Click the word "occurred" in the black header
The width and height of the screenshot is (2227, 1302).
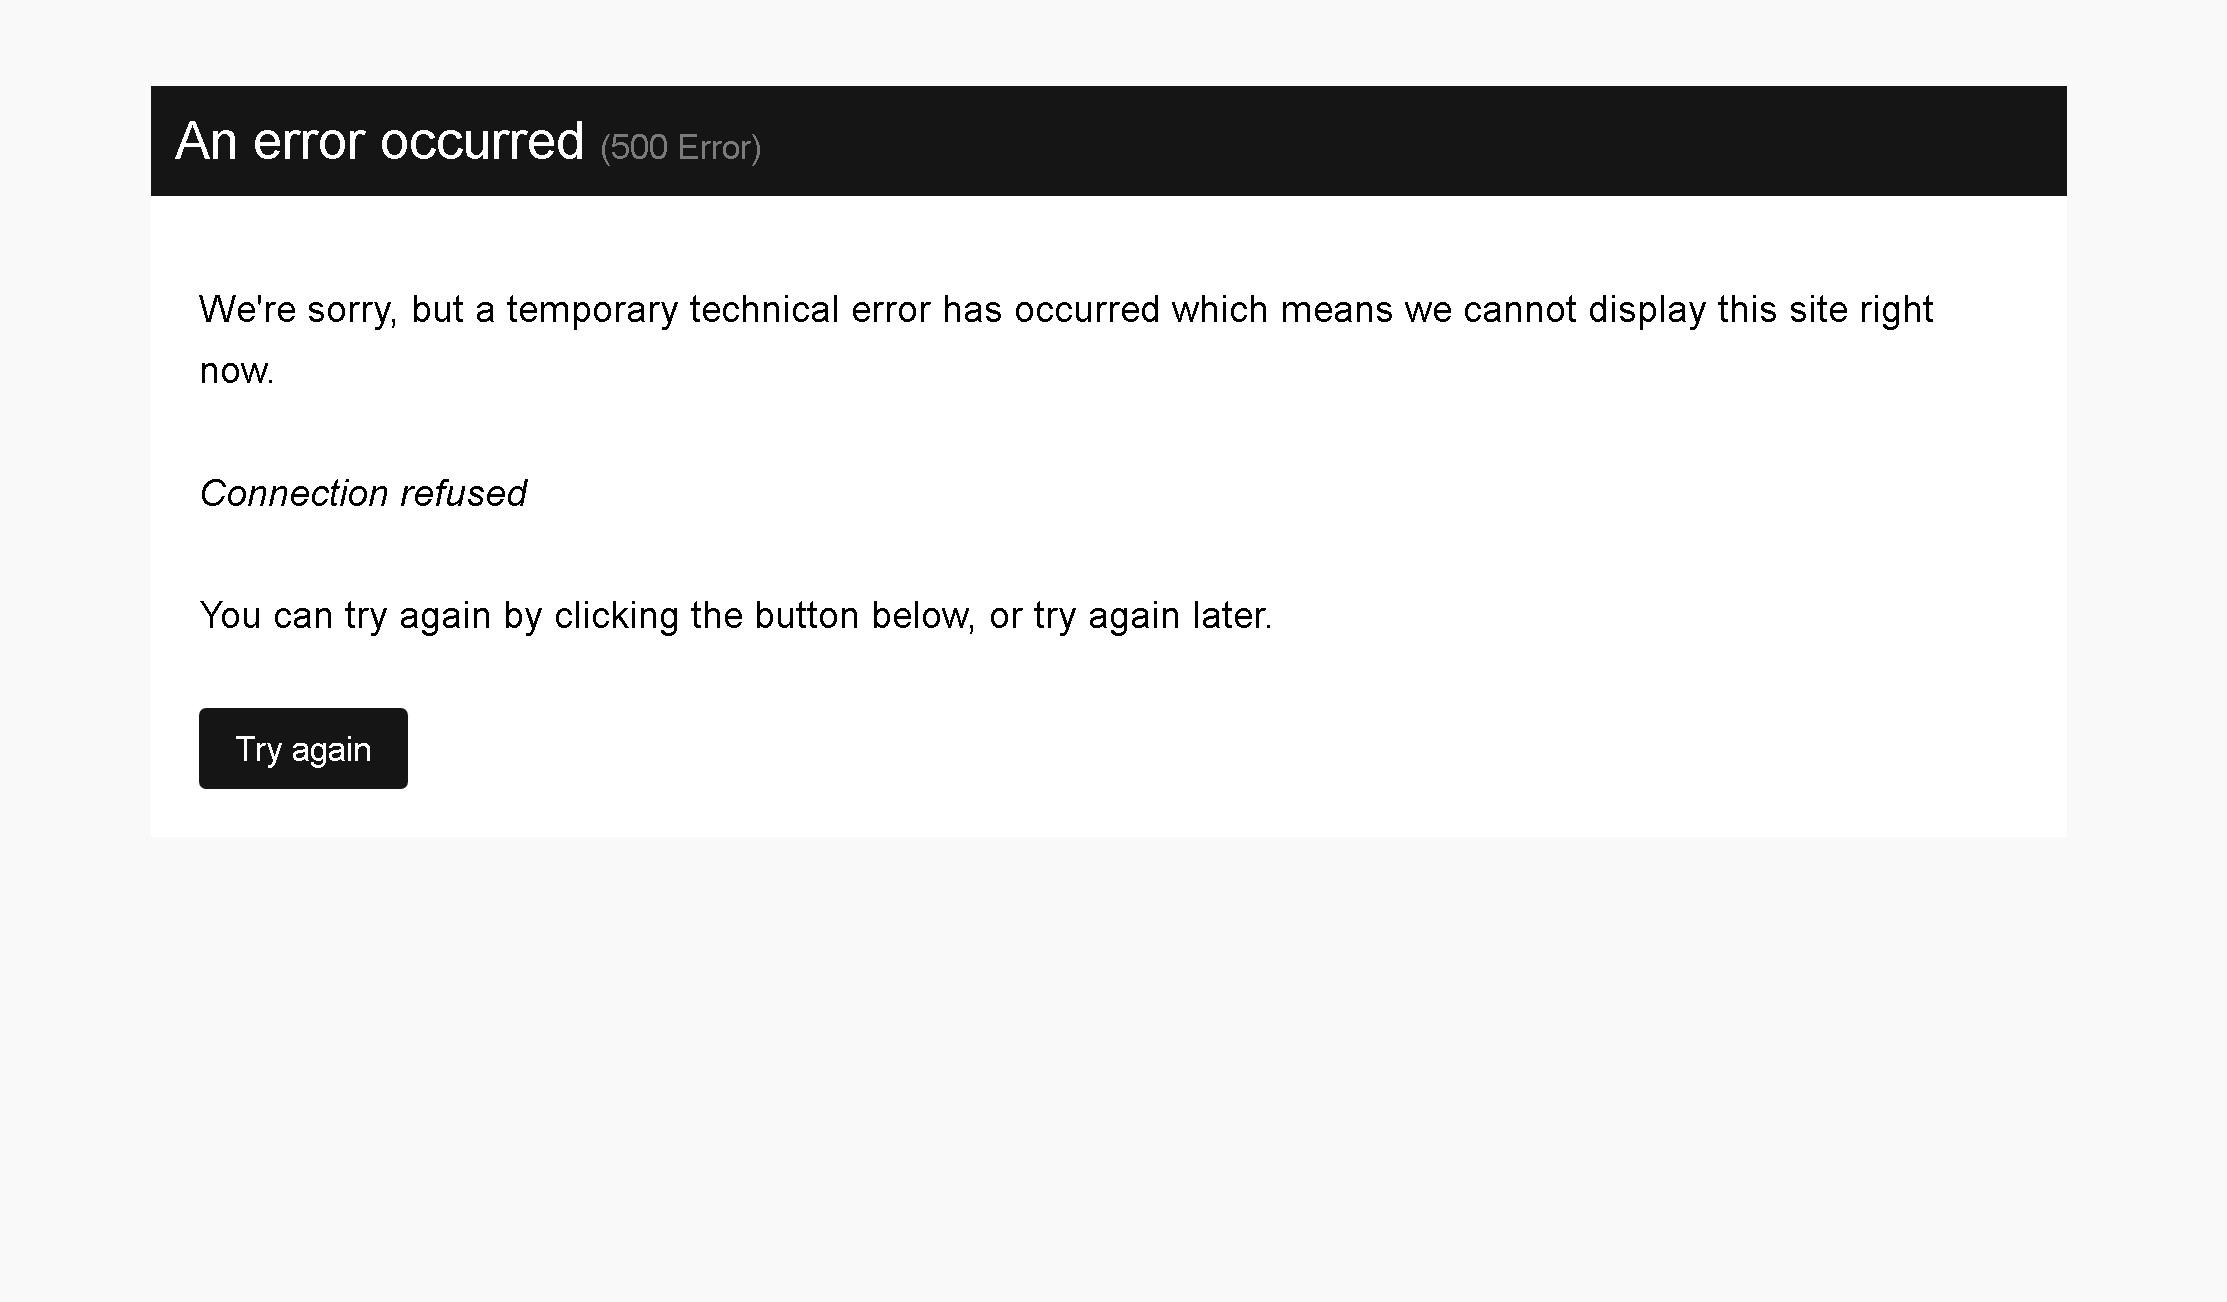click(x=481, y=141)
